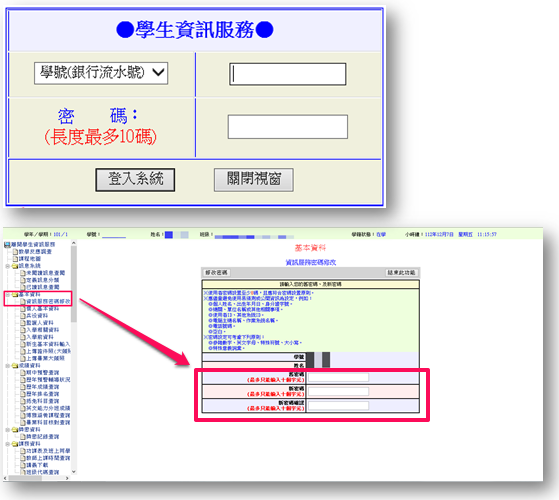This screenshot has height=500, width=559.
Task: Focus the 新密碼確認 input field
Action: click(338, 406)
